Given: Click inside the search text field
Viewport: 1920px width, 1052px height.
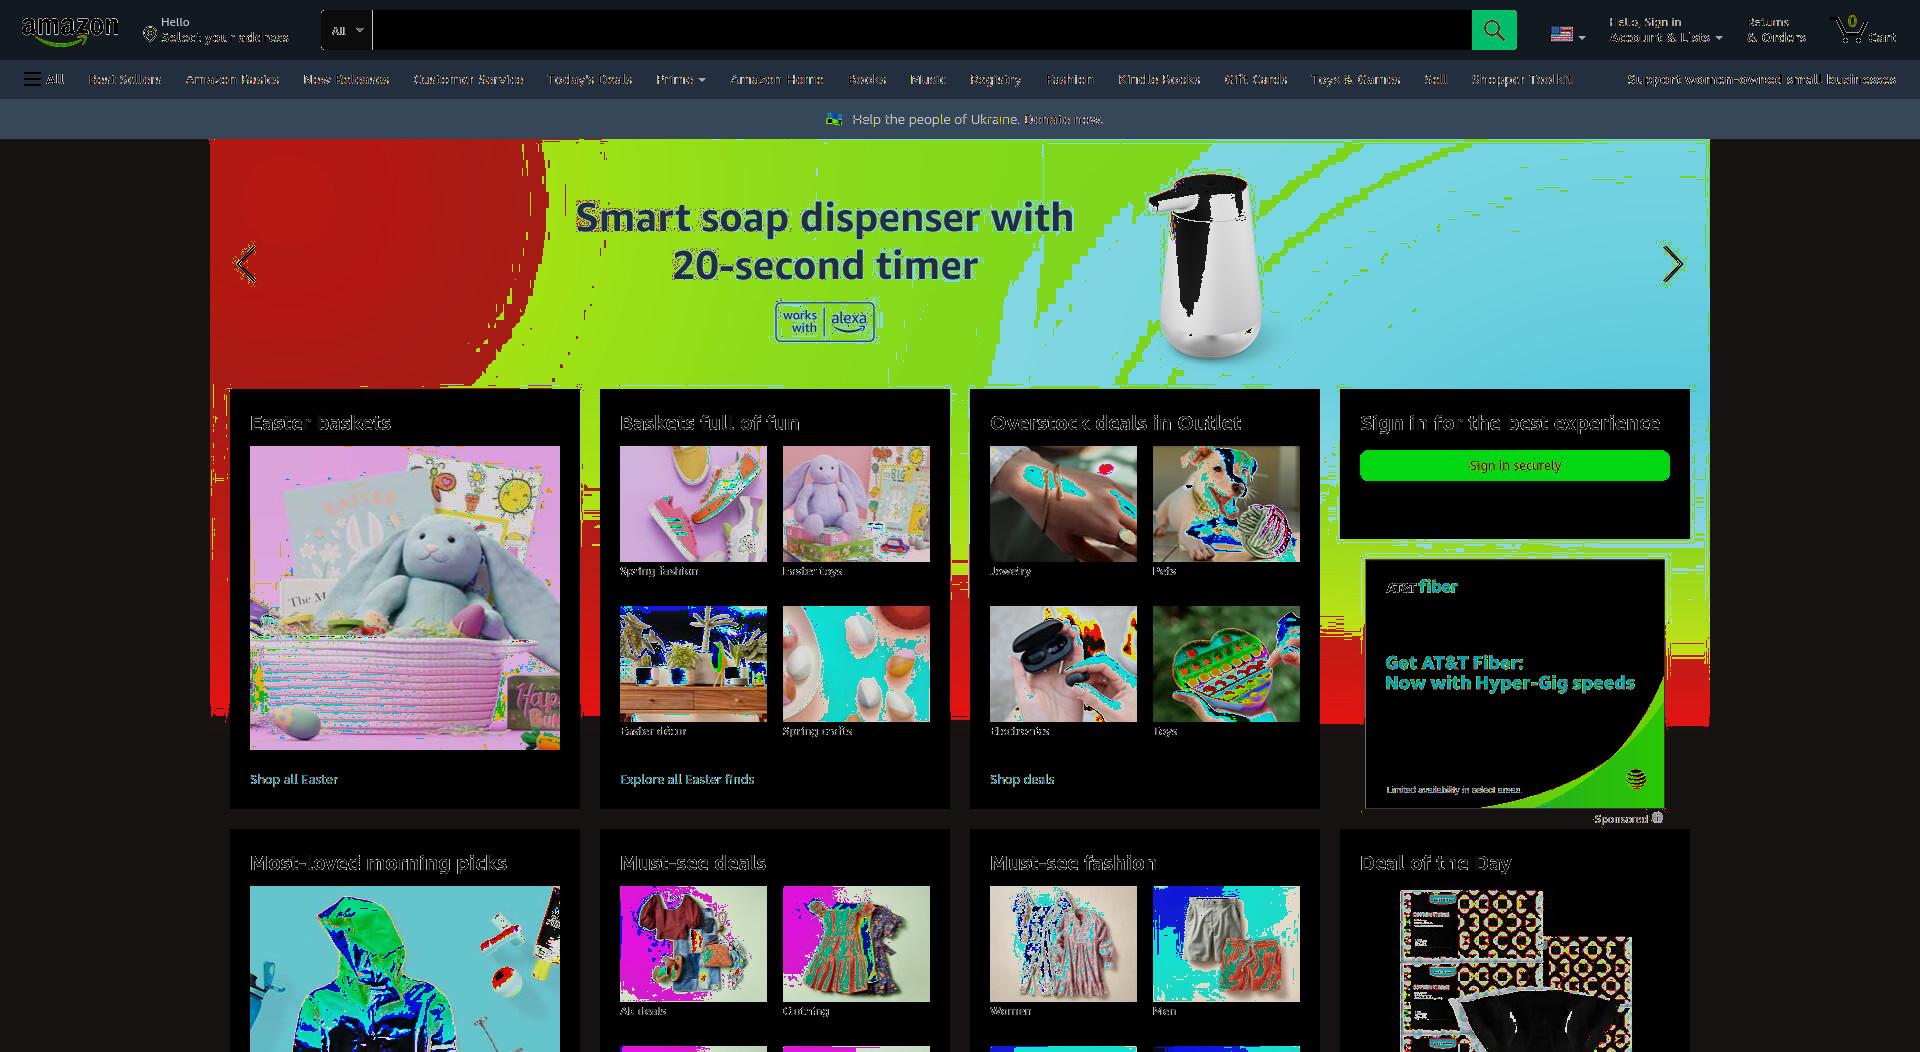Looking at the screenshot, I should point(922,30).
